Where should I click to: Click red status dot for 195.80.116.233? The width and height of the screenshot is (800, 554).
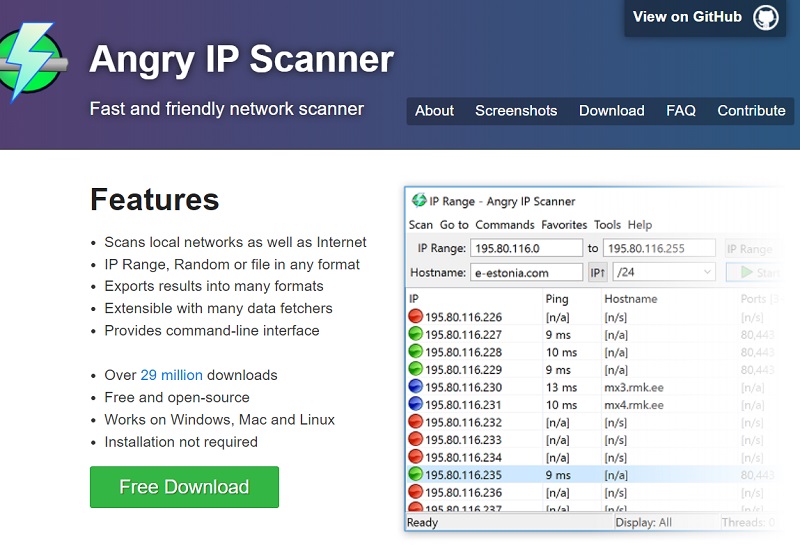(x=416, y=439)
